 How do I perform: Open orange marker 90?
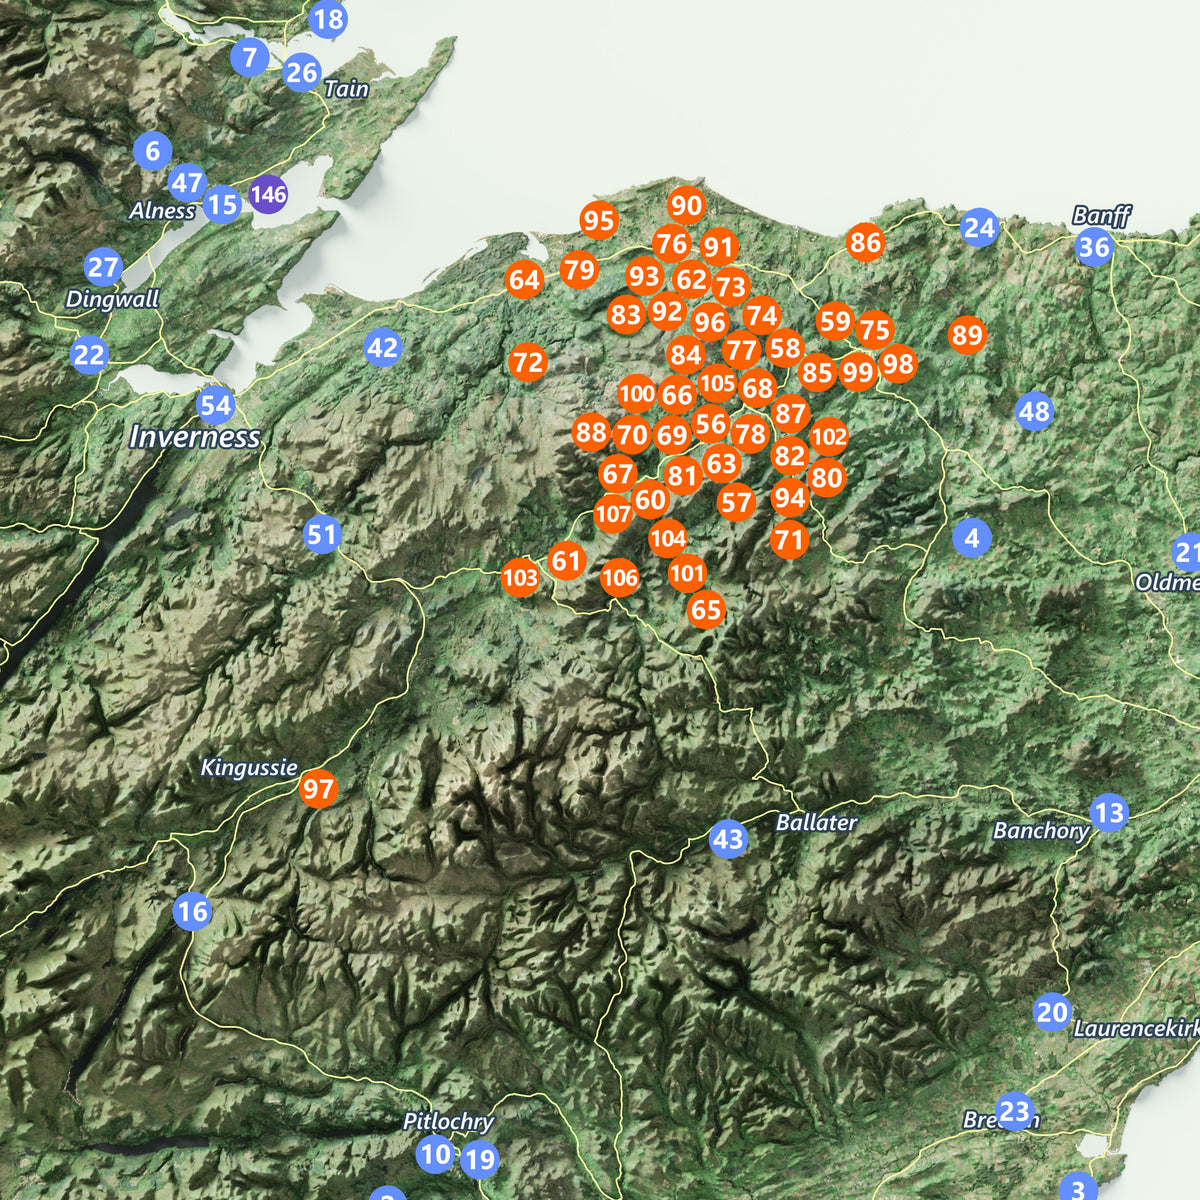pyautogui.click(x=686, y=206)
